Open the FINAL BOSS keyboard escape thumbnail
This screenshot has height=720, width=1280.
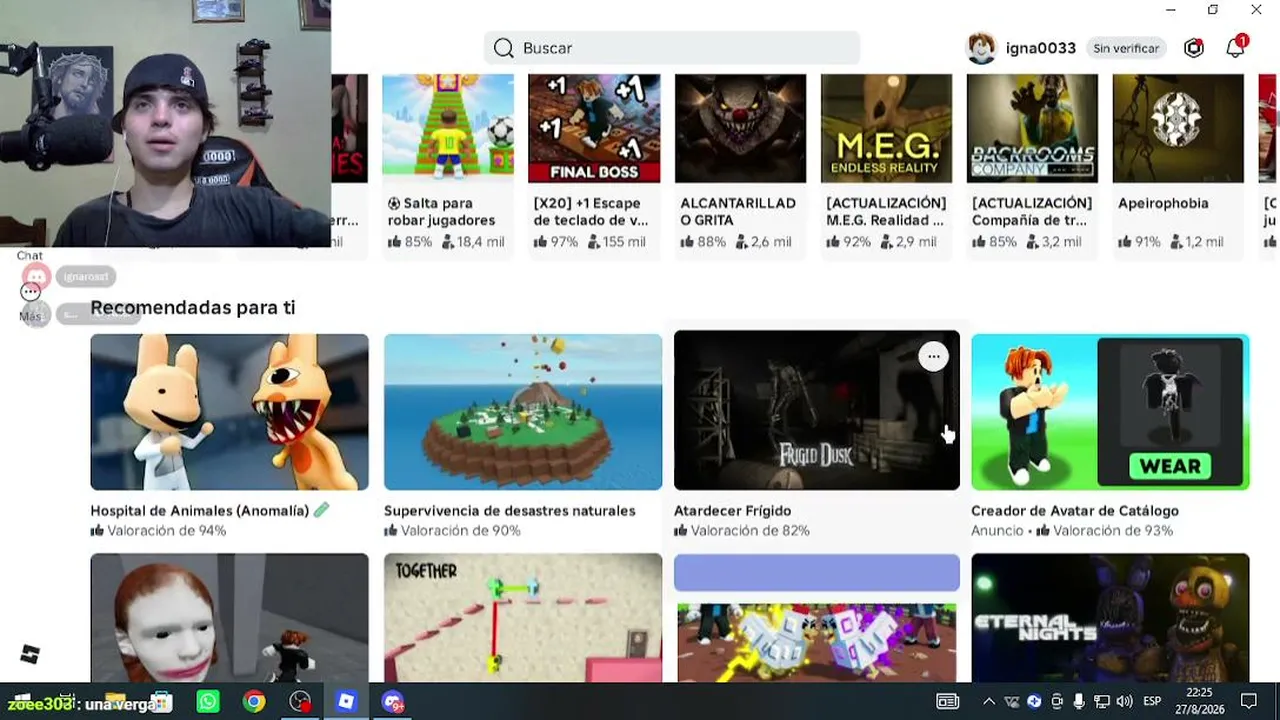pyautogui.click(x=594, y=129)
